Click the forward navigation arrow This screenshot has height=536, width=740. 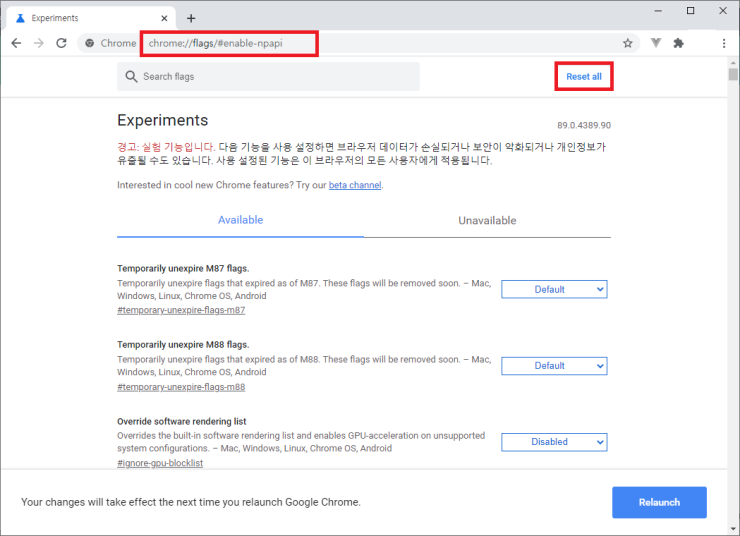click(x=38, y=43)
